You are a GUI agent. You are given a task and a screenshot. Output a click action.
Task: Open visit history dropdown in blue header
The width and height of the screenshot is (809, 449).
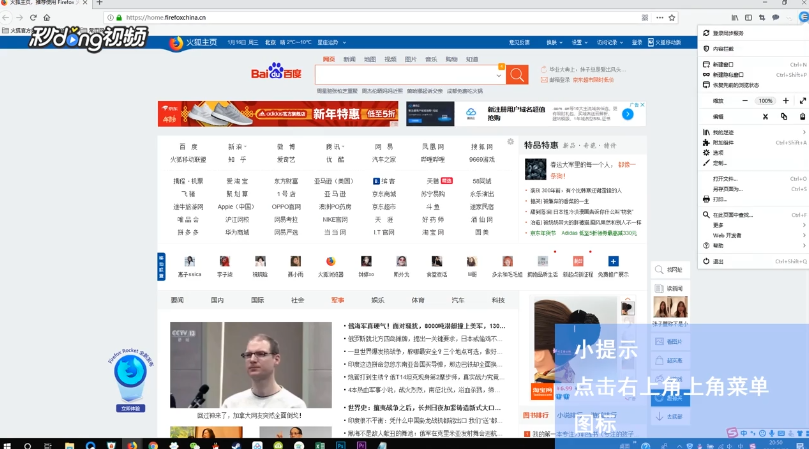610,43
